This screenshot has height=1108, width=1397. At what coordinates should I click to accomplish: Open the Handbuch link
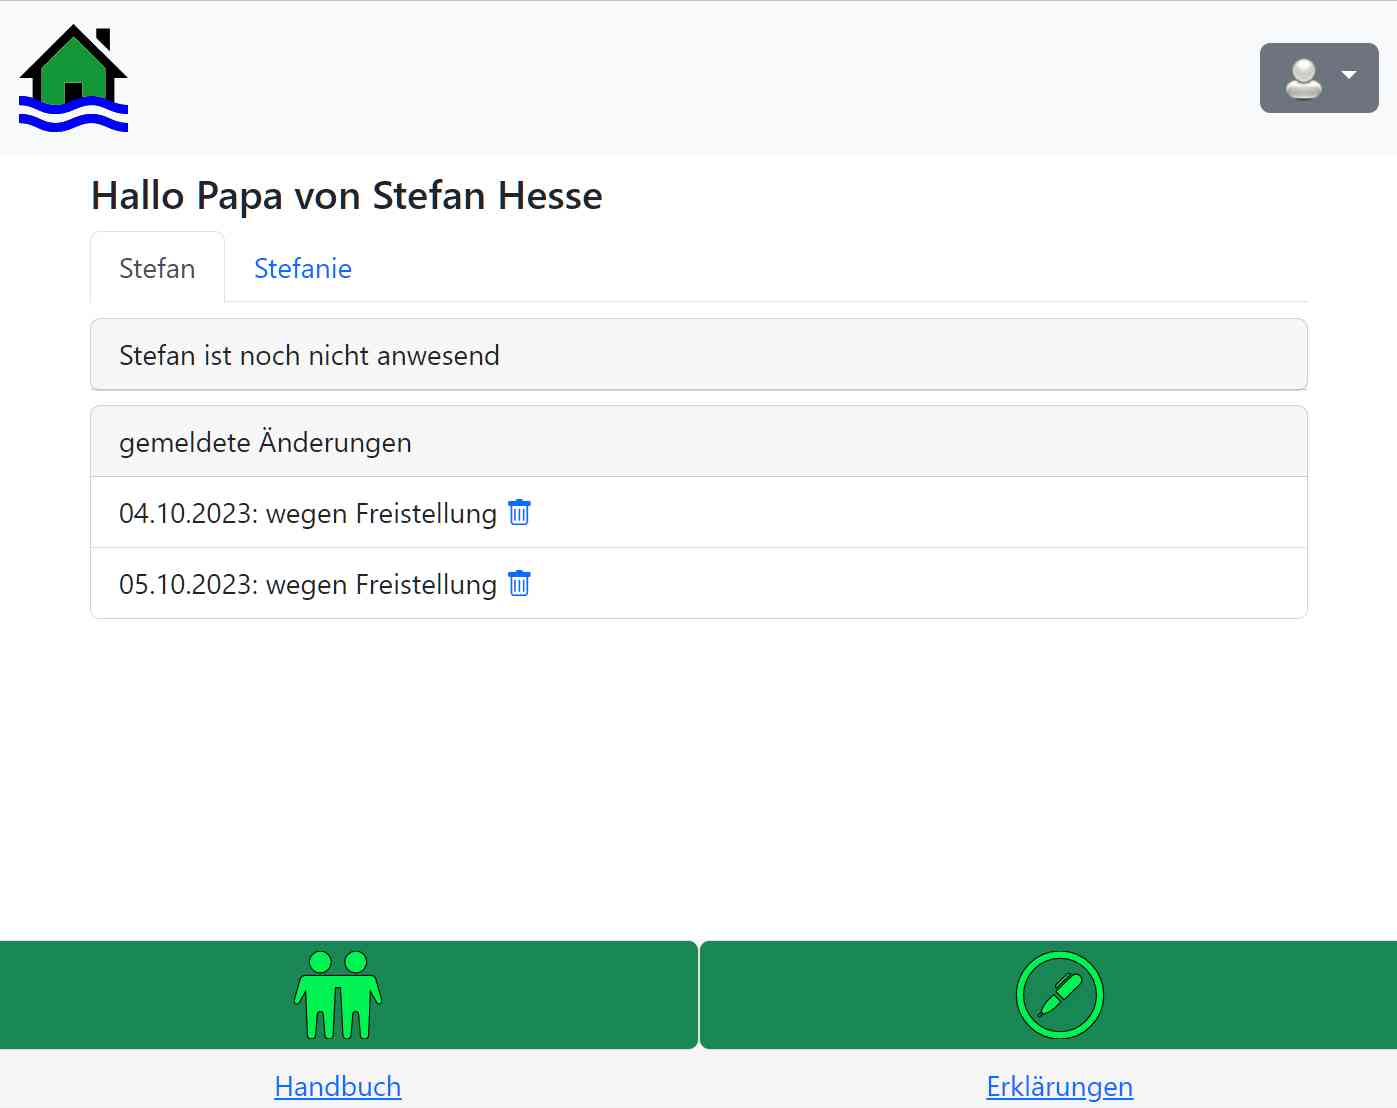pyautogui.click(x=338, y=1086)
